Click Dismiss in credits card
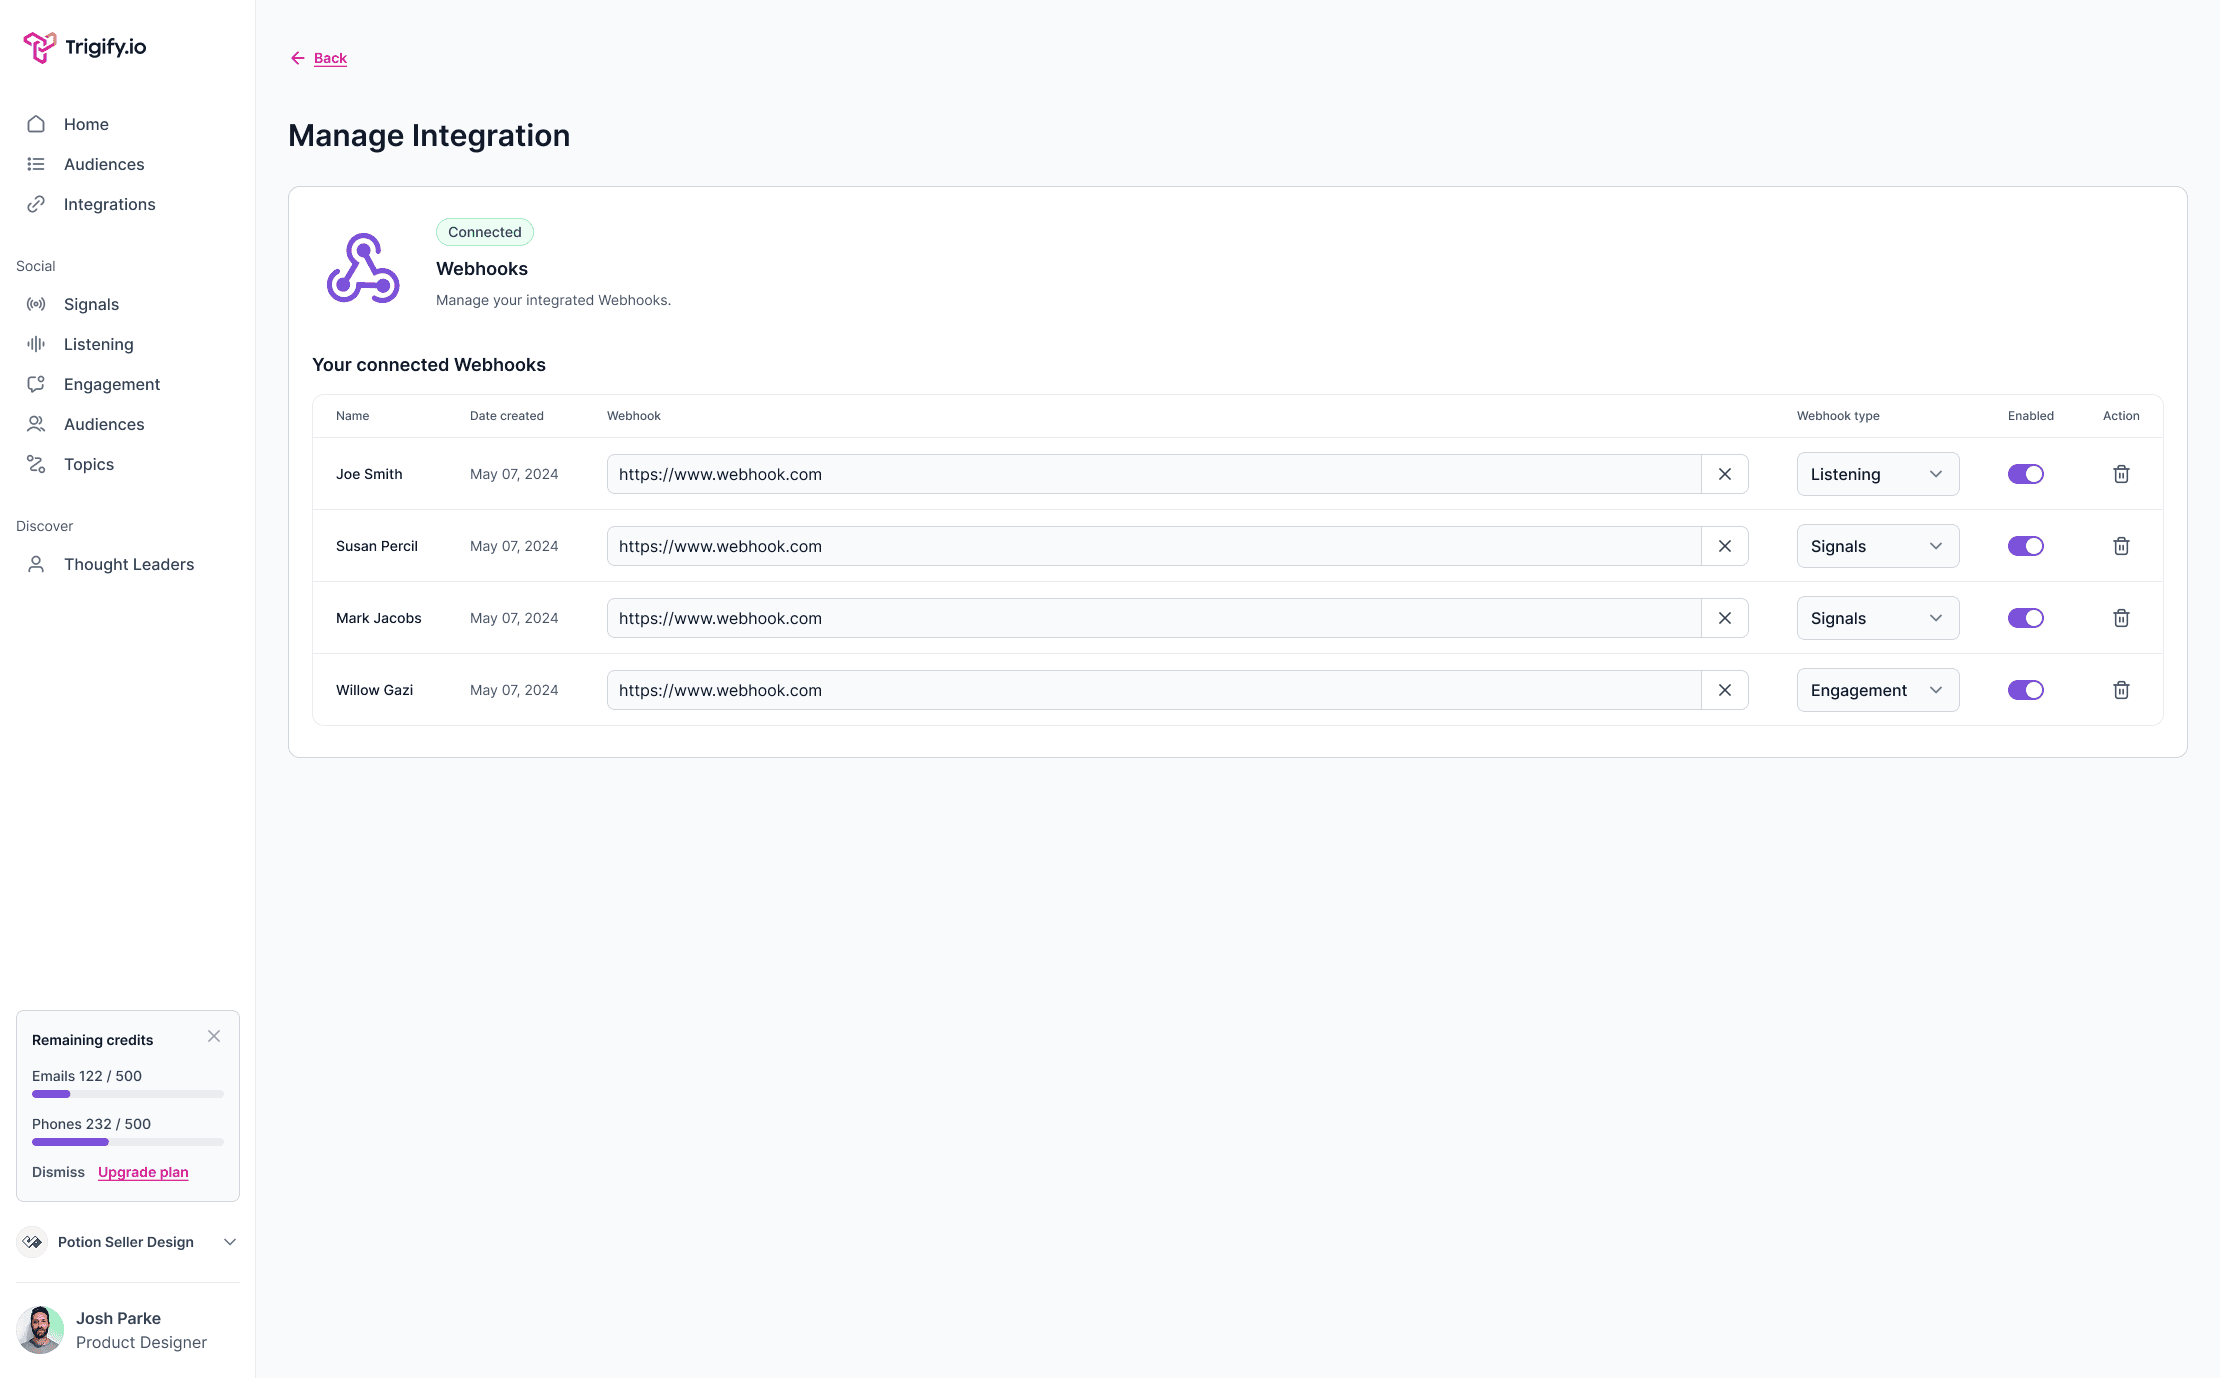 point(58,1172)
